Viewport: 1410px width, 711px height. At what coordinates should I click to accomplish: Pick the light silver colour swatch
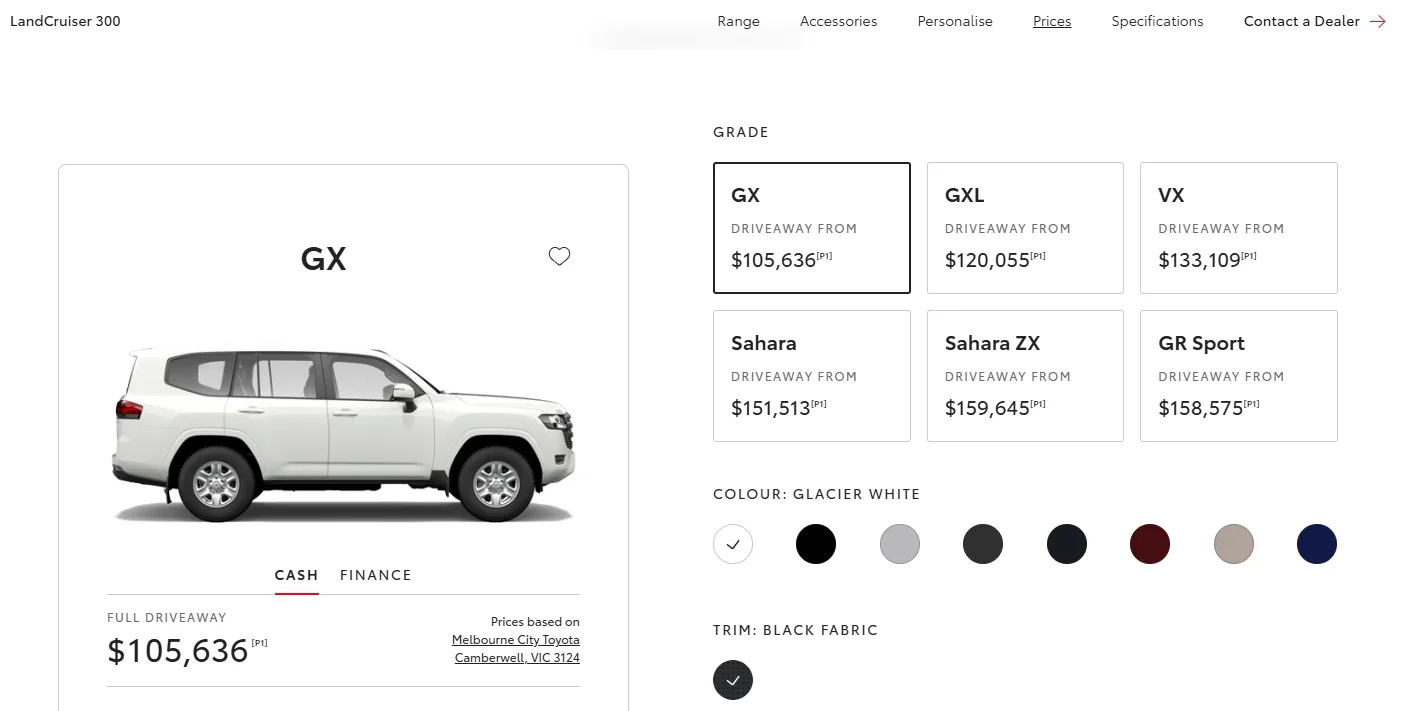[x=900, y=544]
